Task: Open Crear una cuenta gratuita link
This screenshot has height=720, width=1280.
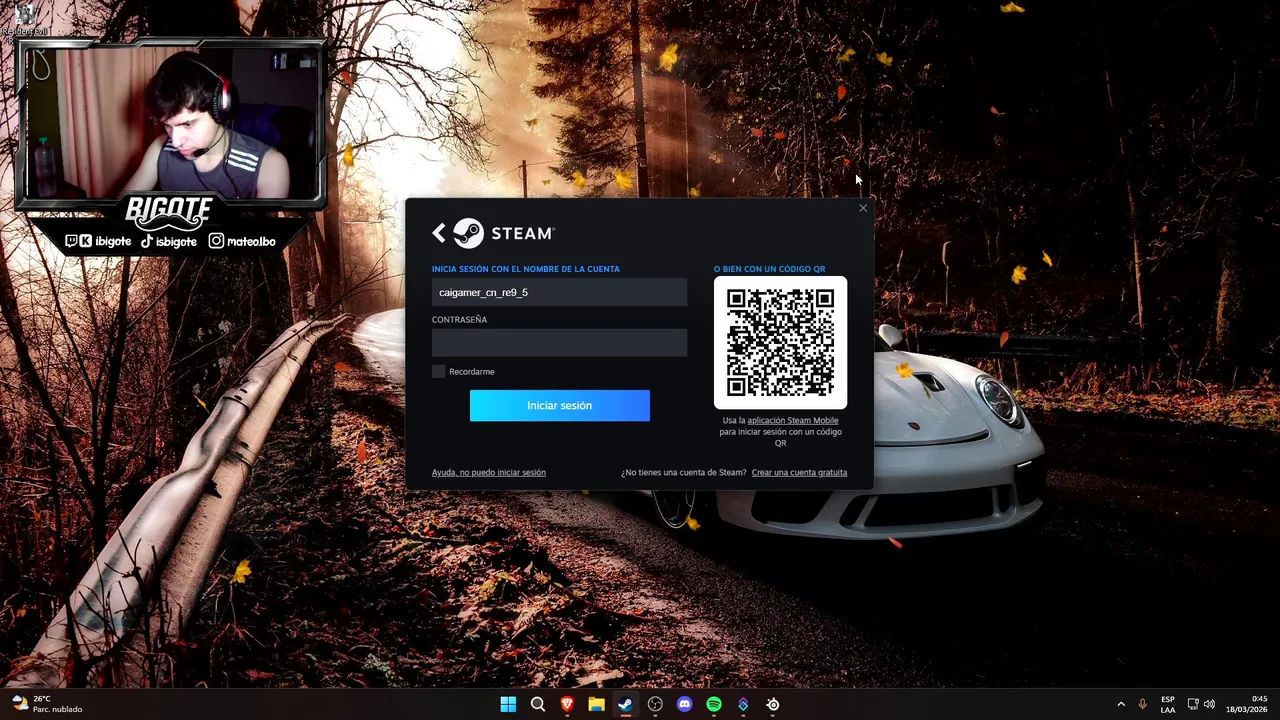Action: (799, 472)
